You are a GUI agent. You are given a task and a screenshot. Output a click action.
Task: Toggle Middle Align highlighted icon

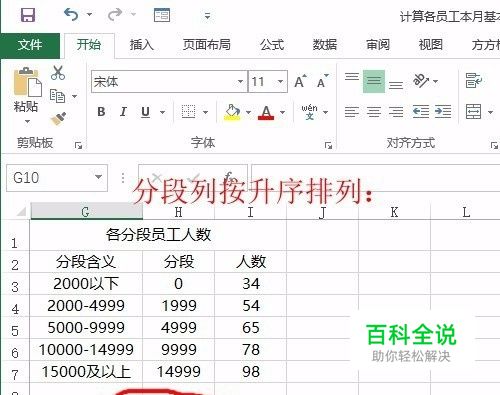[x=374, y=81]
